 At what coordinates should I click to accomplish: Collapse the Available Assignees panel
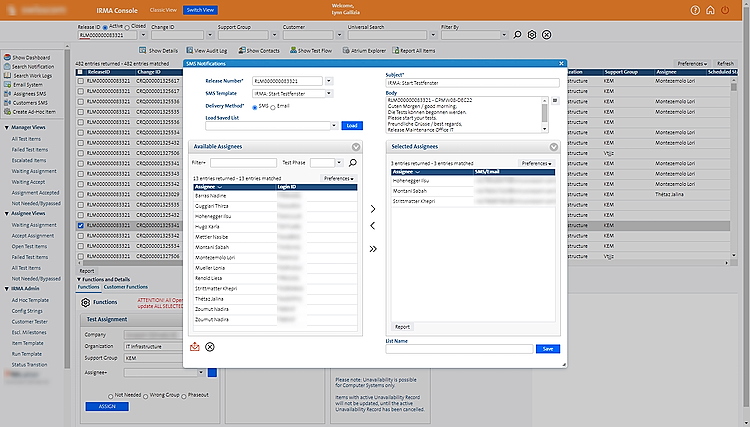pyautogui.click(x=357, y=147)
